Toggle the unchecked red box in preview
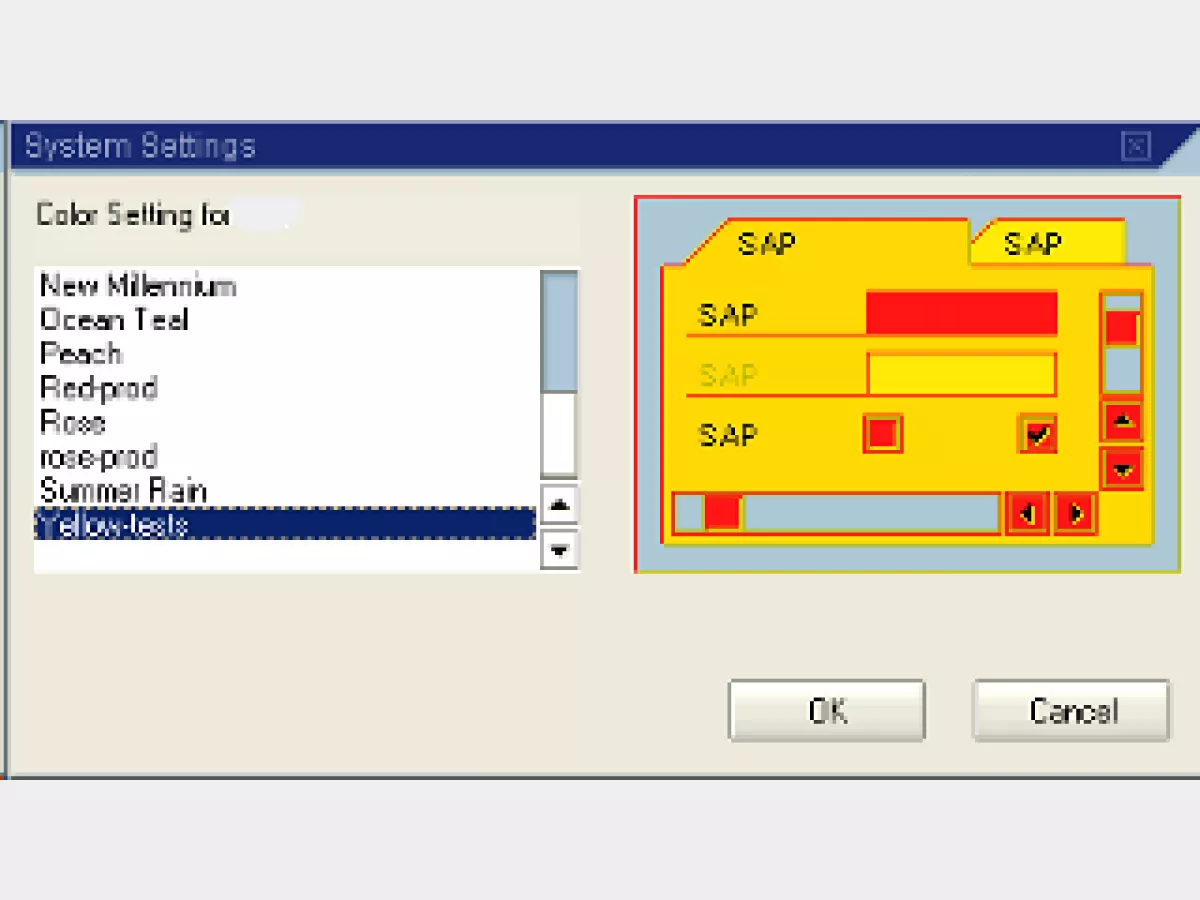Viewport: 1200px width, 900px height. pyautogui.click(x=883, y=434)
